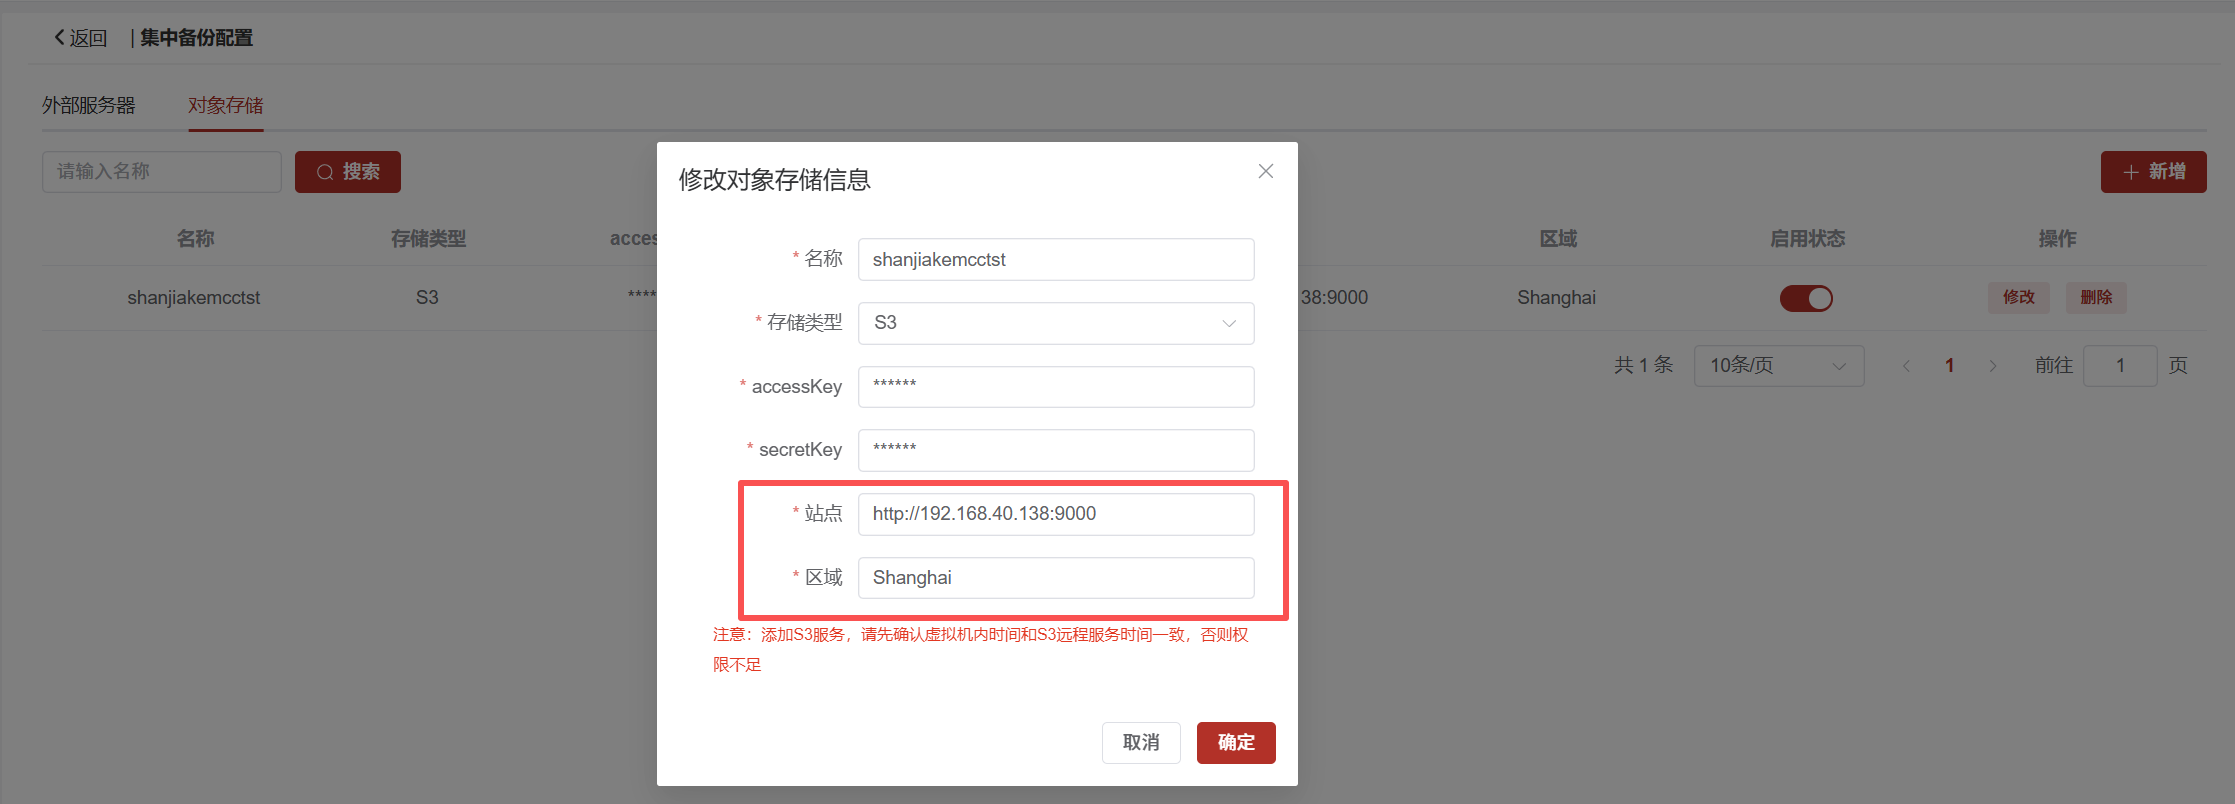Screen dimensions: 2235x804
Task: Click the 新增 button
Action: (2153, 172)
